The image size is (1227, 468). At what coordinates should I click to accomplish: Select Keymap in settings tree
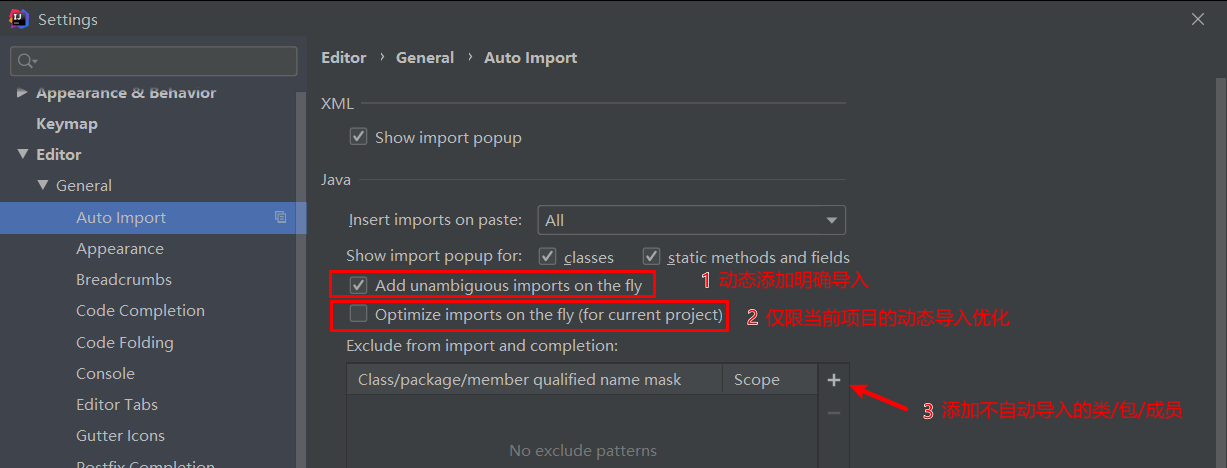pyautogui.click(x=67, y=123)
